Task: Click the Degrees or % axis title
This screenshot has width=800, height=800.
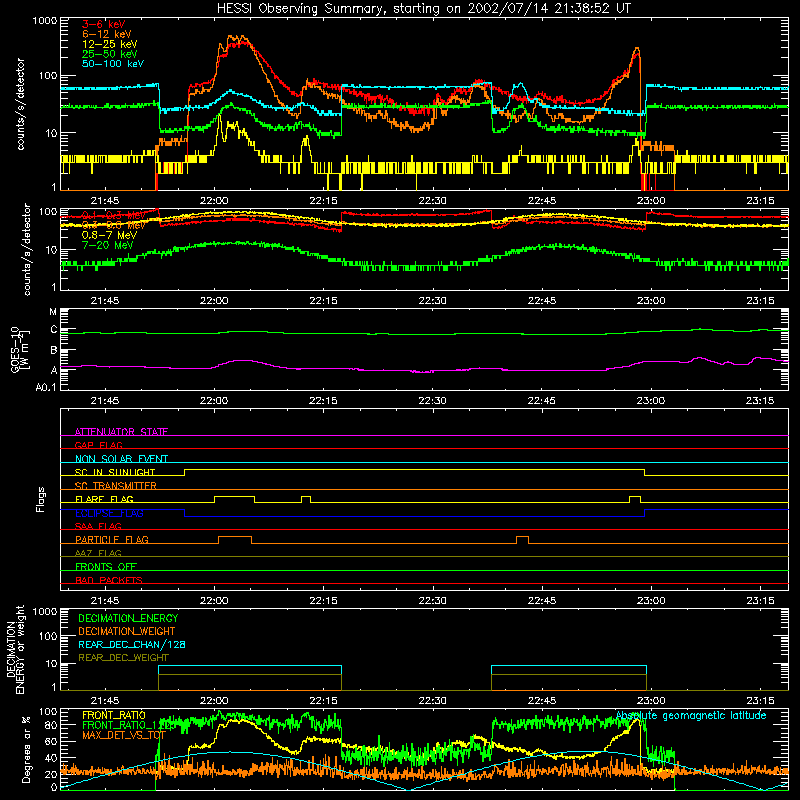Action: (x=26, y=749)
